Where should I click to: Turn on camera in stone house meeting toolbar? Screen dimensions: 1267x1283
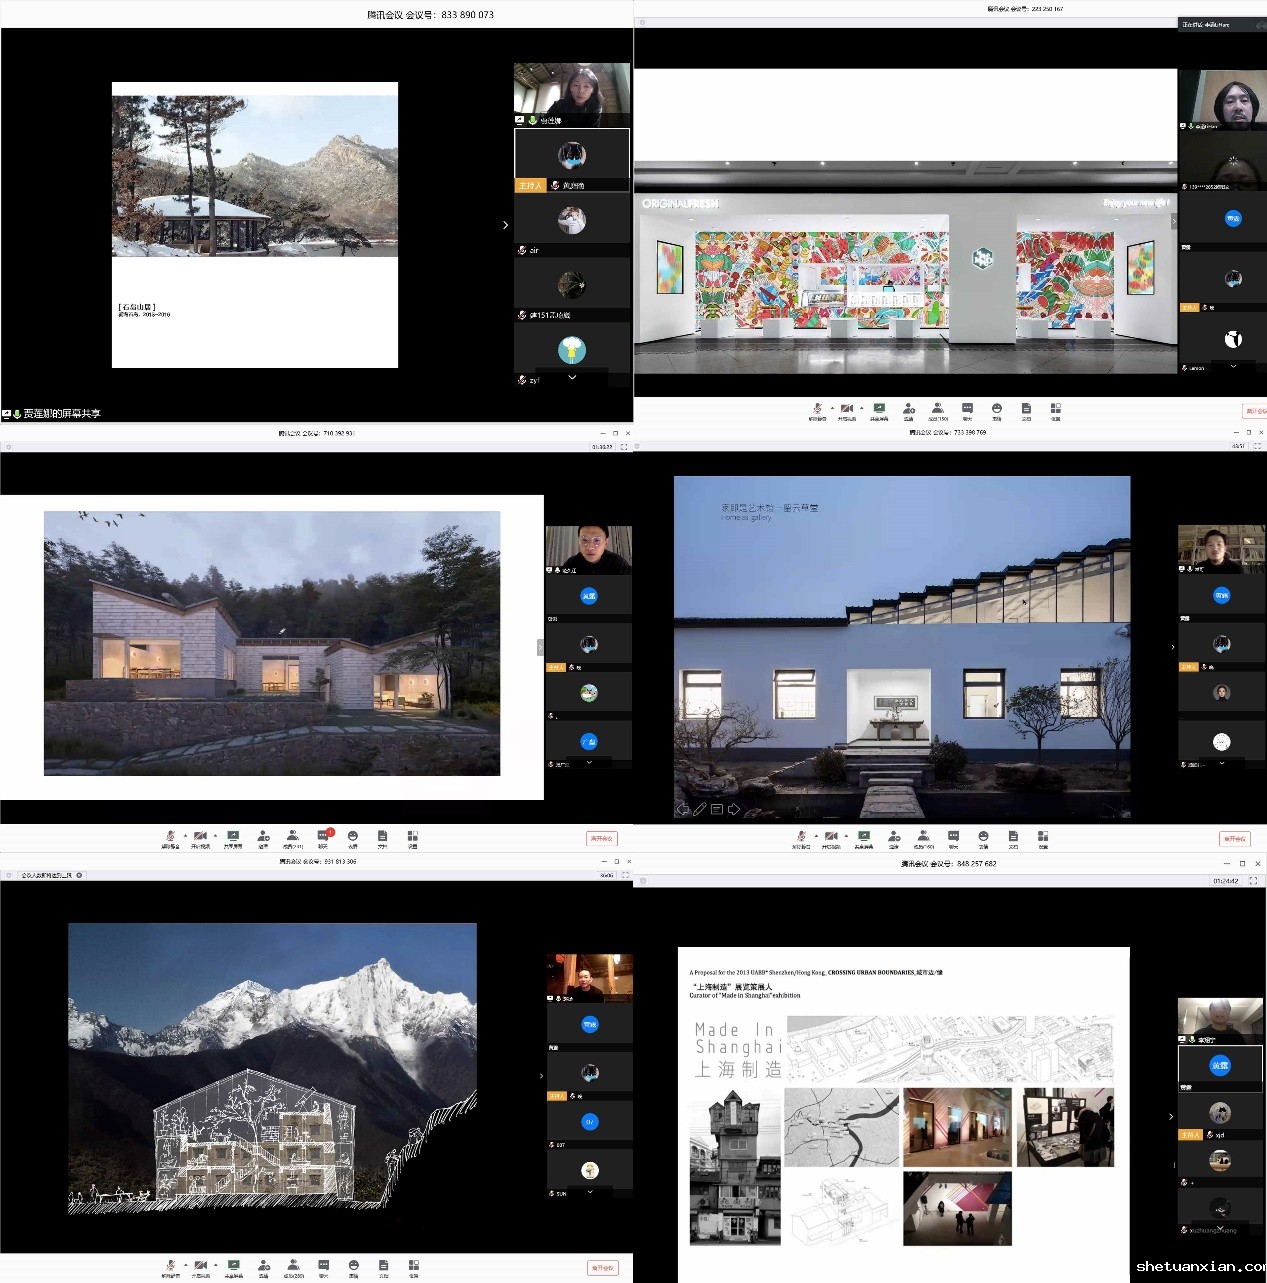tap(200, 836)
